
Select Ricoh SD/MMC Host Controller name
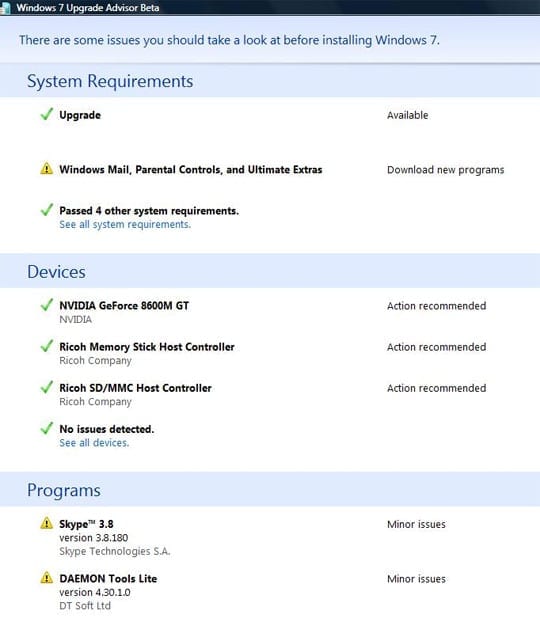click(x=135, y=388)
